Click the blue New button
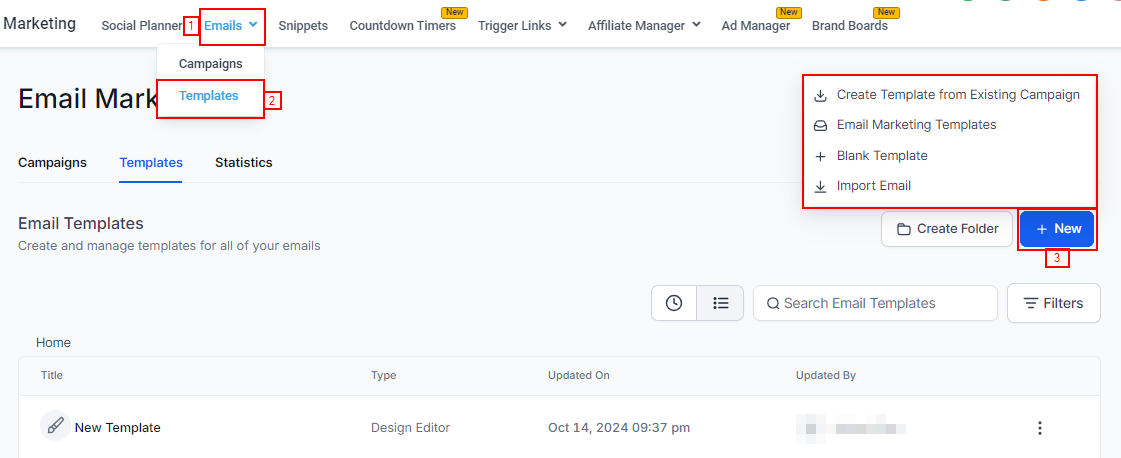Image resolution: width=1121 pixels, height=458 pixels. coord(1057,229)
